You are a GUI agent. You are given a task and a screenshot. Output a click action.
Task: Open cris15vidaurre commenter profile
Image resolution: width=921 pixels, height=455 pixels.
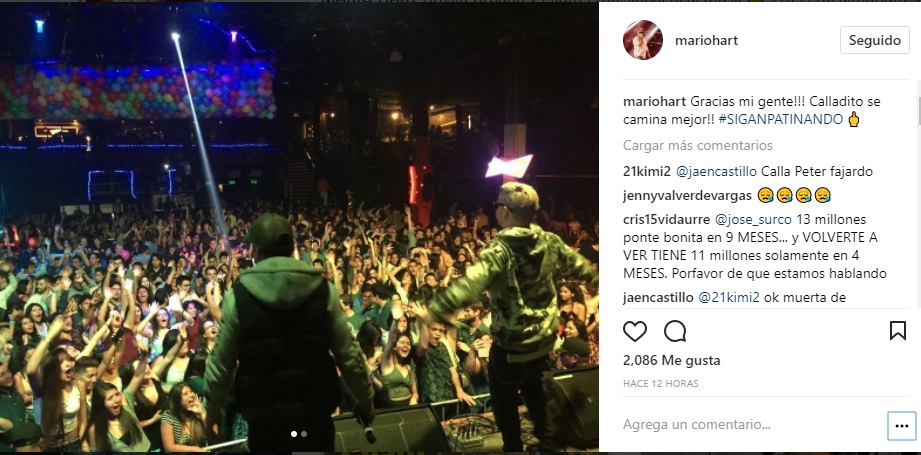click(x=666, y=220)
